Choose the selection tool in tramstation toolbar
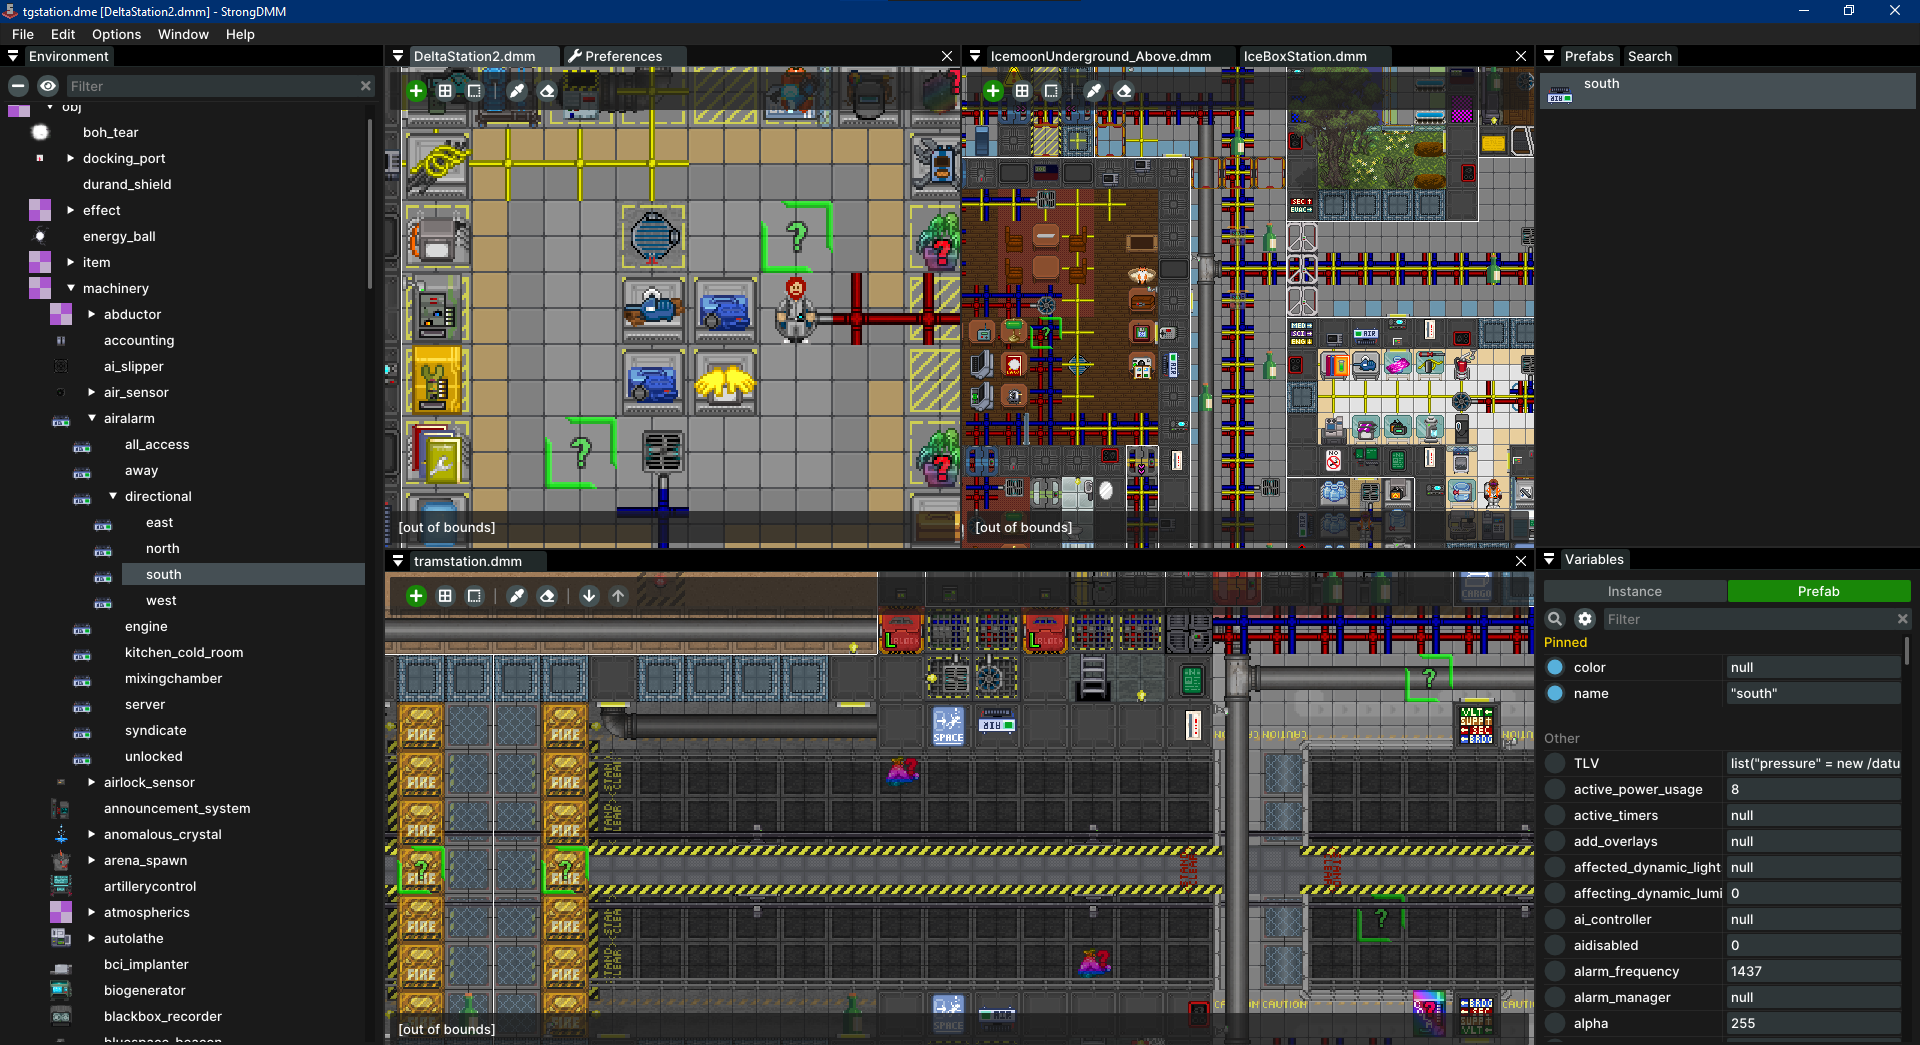Image resolution: width=1920 pixels, height=1045 pixels. (x=474, y=596)
